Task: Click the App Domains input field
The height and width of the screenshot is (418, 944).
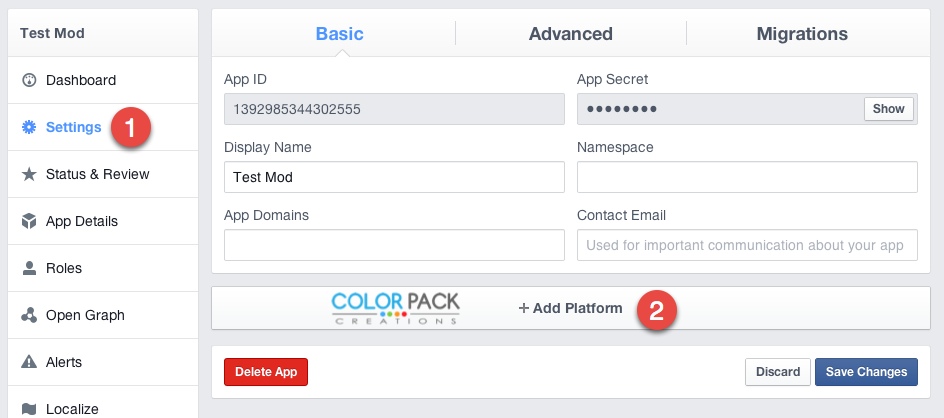Action: pos(394,245)
